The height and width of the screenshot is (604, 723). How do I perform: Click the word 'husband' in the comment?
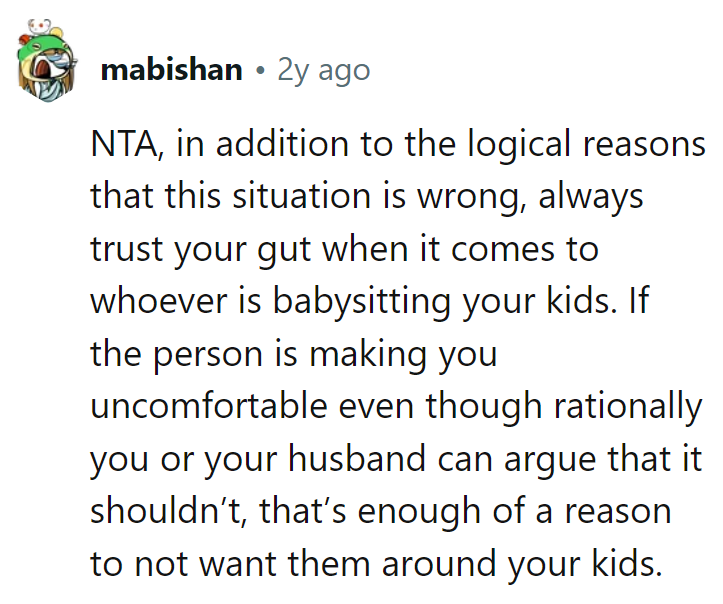[x=357, y=458]
